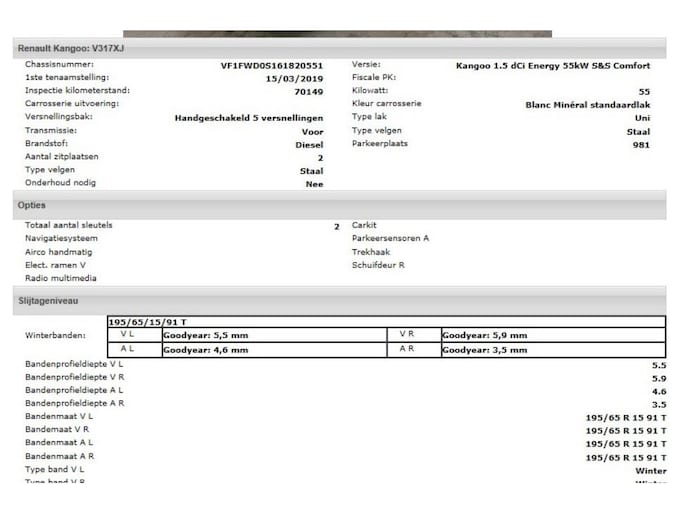The height and width of the screenshot is (514, 685).
Task: Click Blanc Minéral standaardlak colour value
Action: click(587, 104)
